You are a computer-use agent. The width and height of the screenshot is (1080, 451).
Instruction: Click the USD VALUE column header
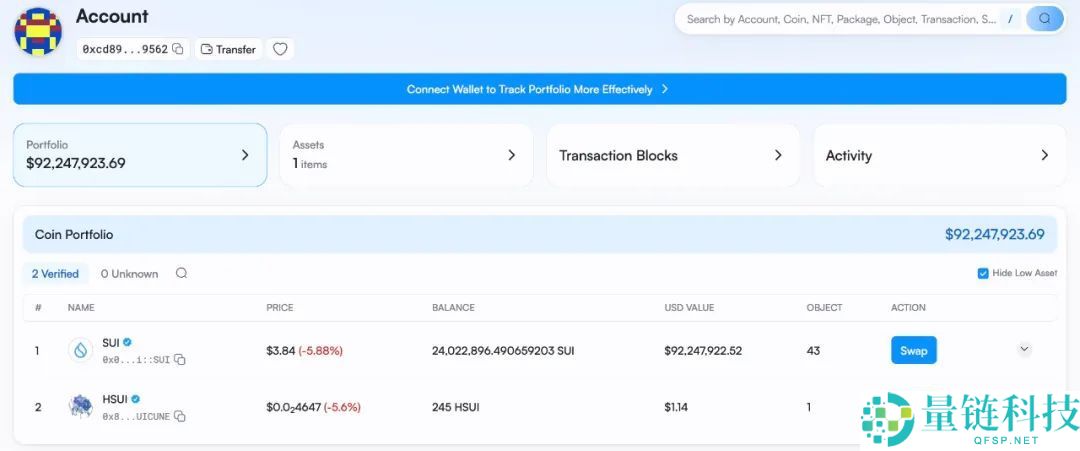click(689, 307)
